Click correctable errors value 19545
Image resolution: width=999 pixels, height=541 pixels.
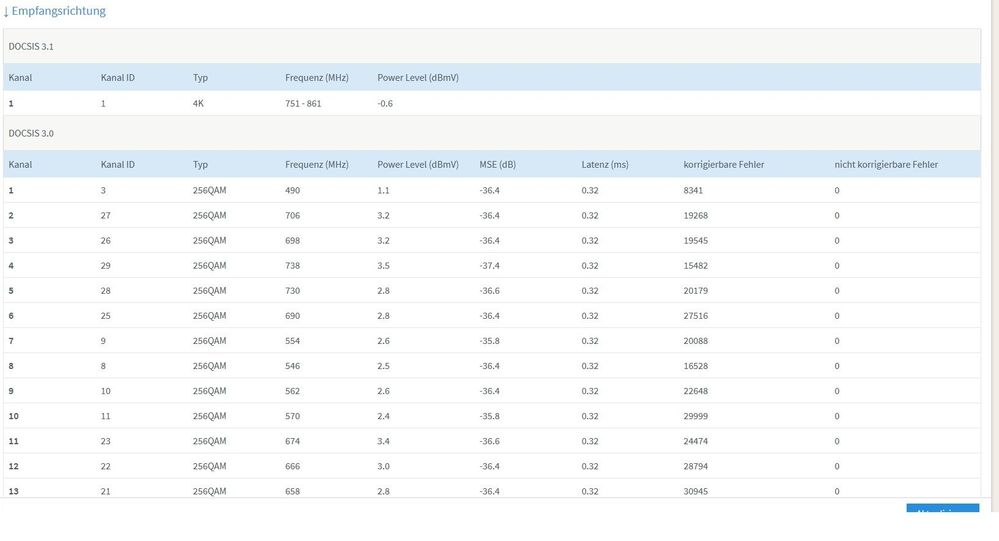[696, 241]
